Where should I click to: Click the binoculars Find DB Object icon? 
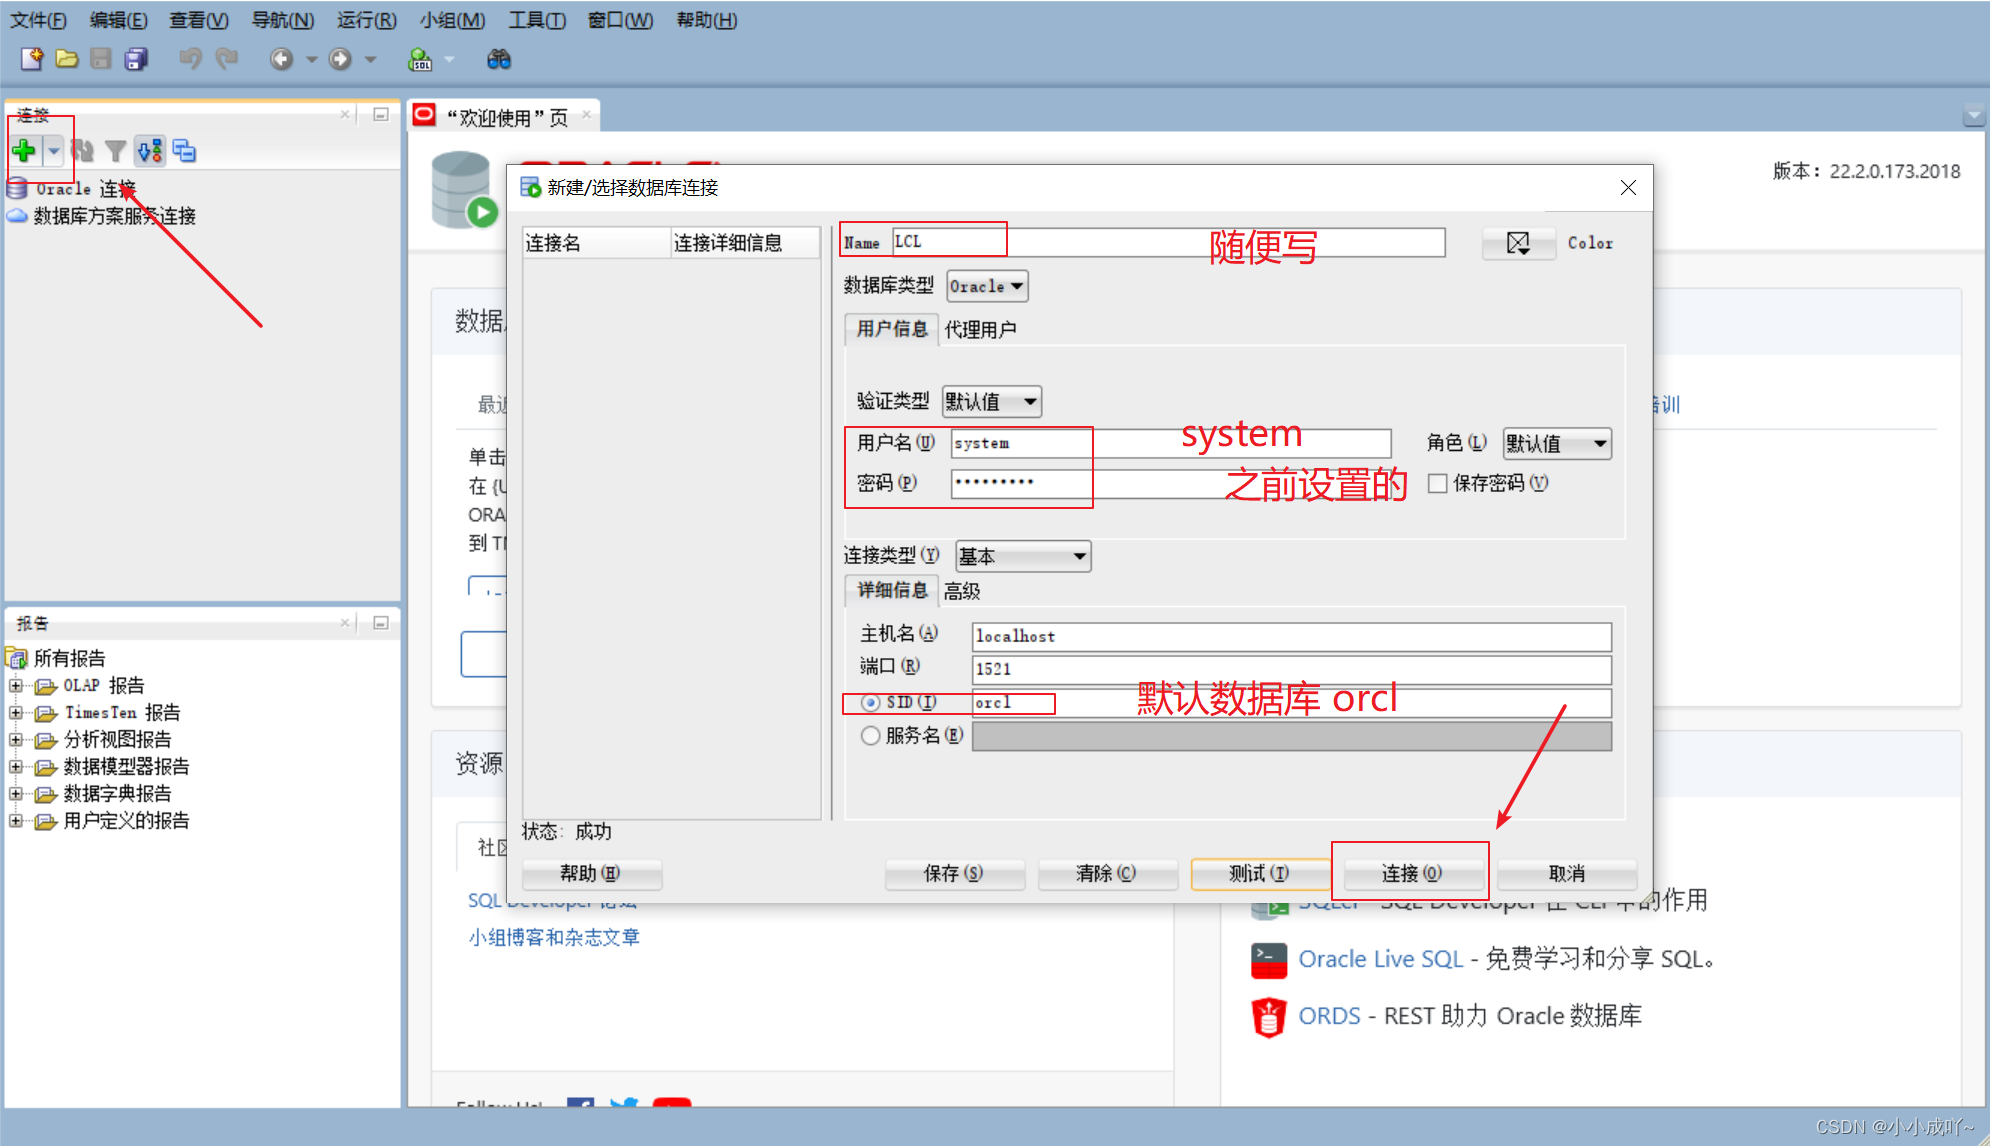pos(499,59)
